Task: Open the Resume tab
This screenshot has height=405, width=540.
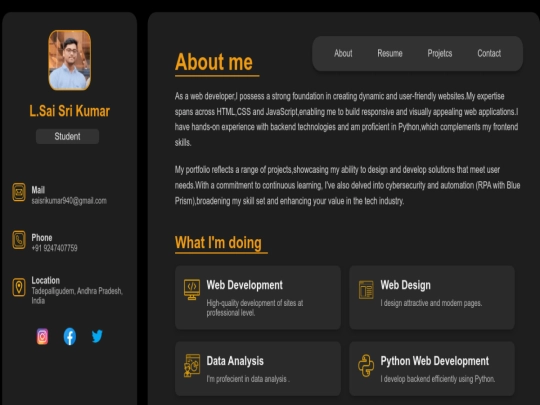Action: pos(390,53)
